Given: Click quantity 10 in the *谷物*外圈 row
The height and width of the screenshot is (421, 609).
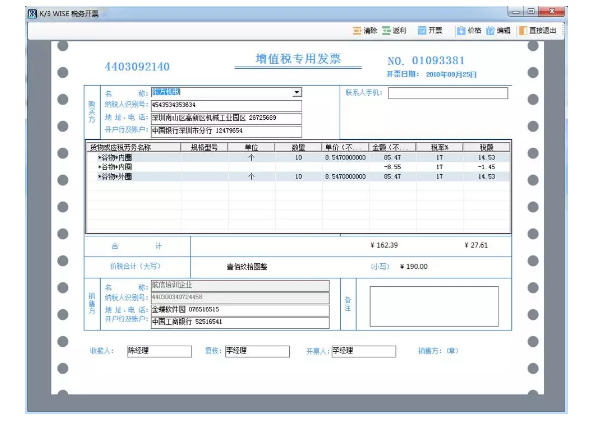Looking at the screenshot, I should [298, 177].
